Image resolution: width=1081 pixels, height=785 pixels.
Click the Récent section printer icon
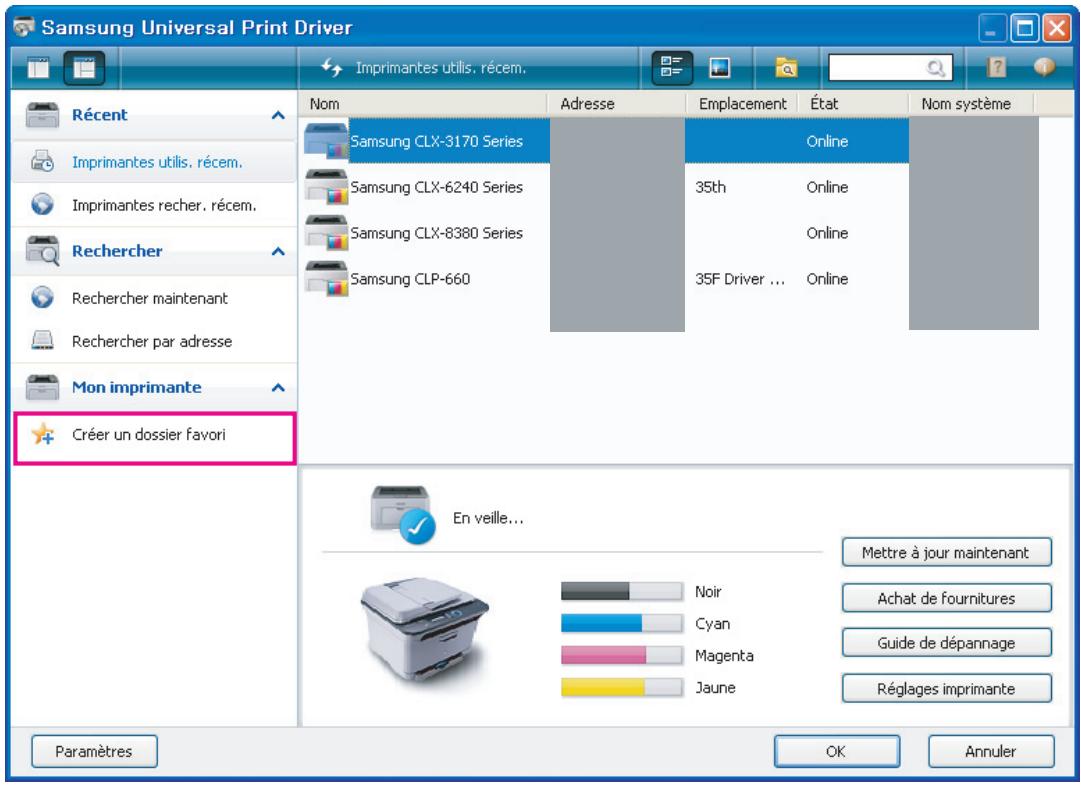point(42,114)
